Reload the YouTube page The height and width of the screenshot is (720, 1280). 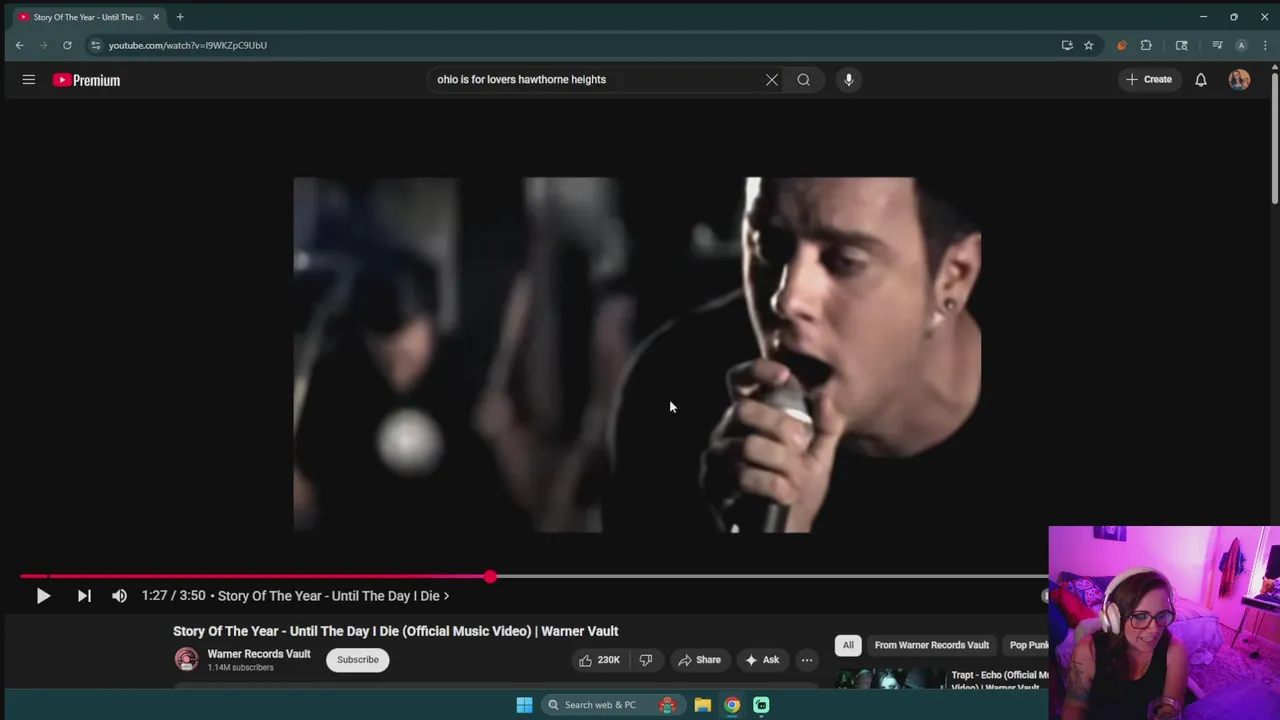67,45
